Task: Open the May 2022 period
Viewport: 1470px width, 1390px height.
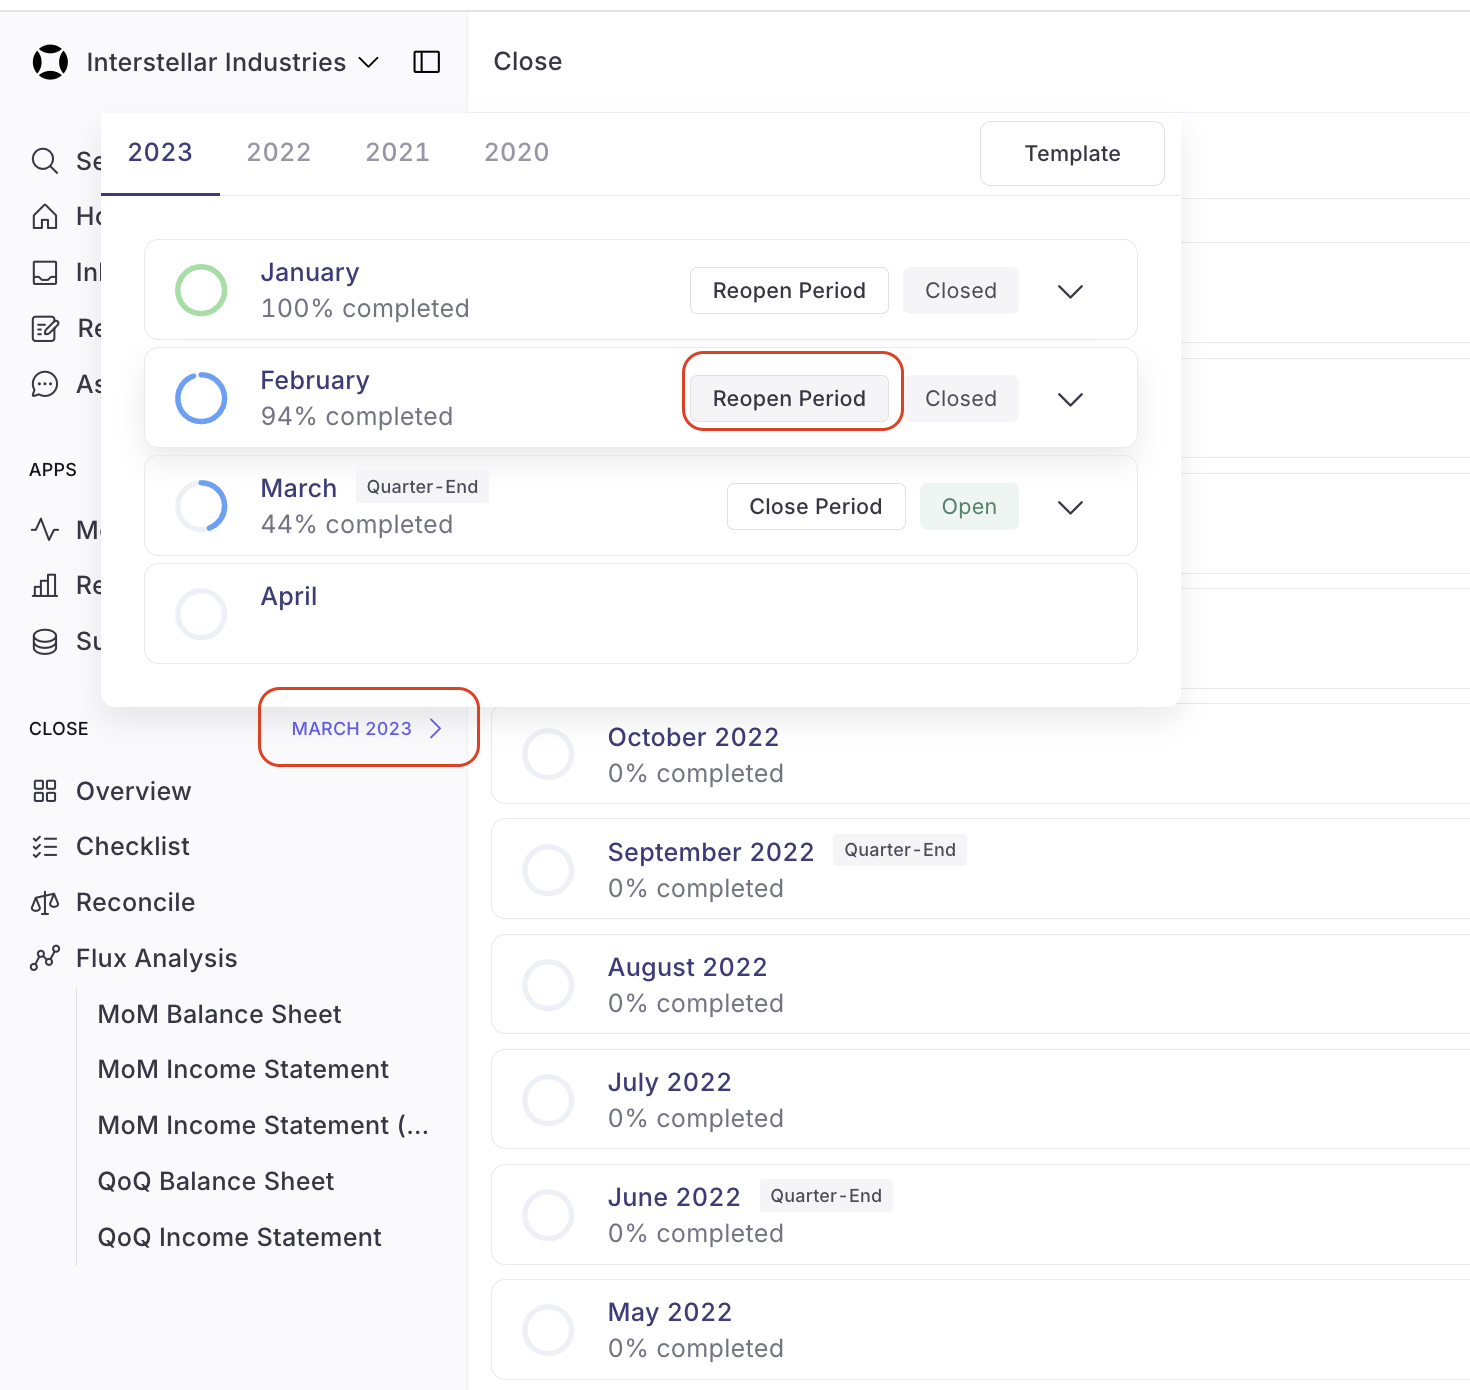Action: click(x=670, y=1312)
